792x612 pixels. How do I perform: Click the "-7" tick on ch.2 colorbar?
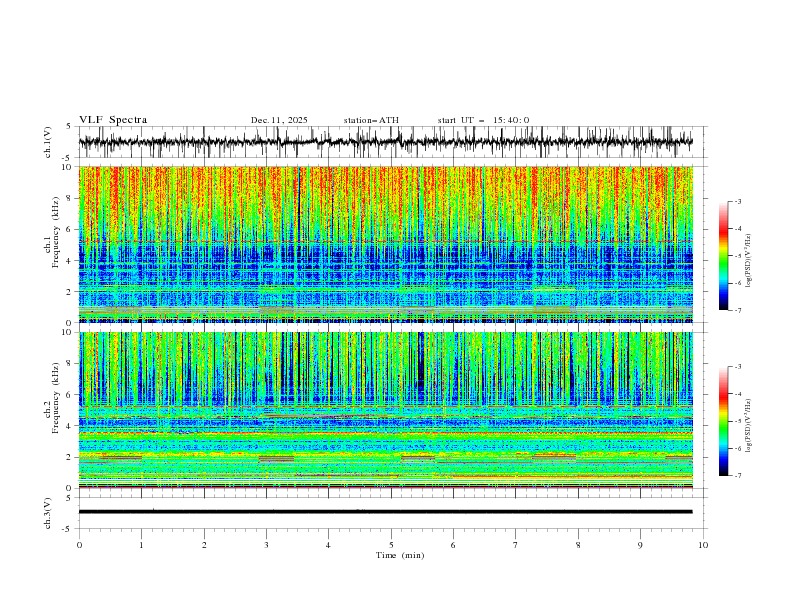point(738,476)
